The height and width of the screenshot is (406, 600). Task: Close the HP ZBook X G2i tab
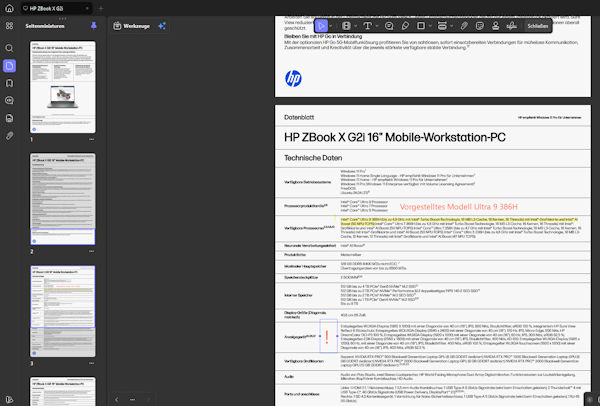click(87, 8)
